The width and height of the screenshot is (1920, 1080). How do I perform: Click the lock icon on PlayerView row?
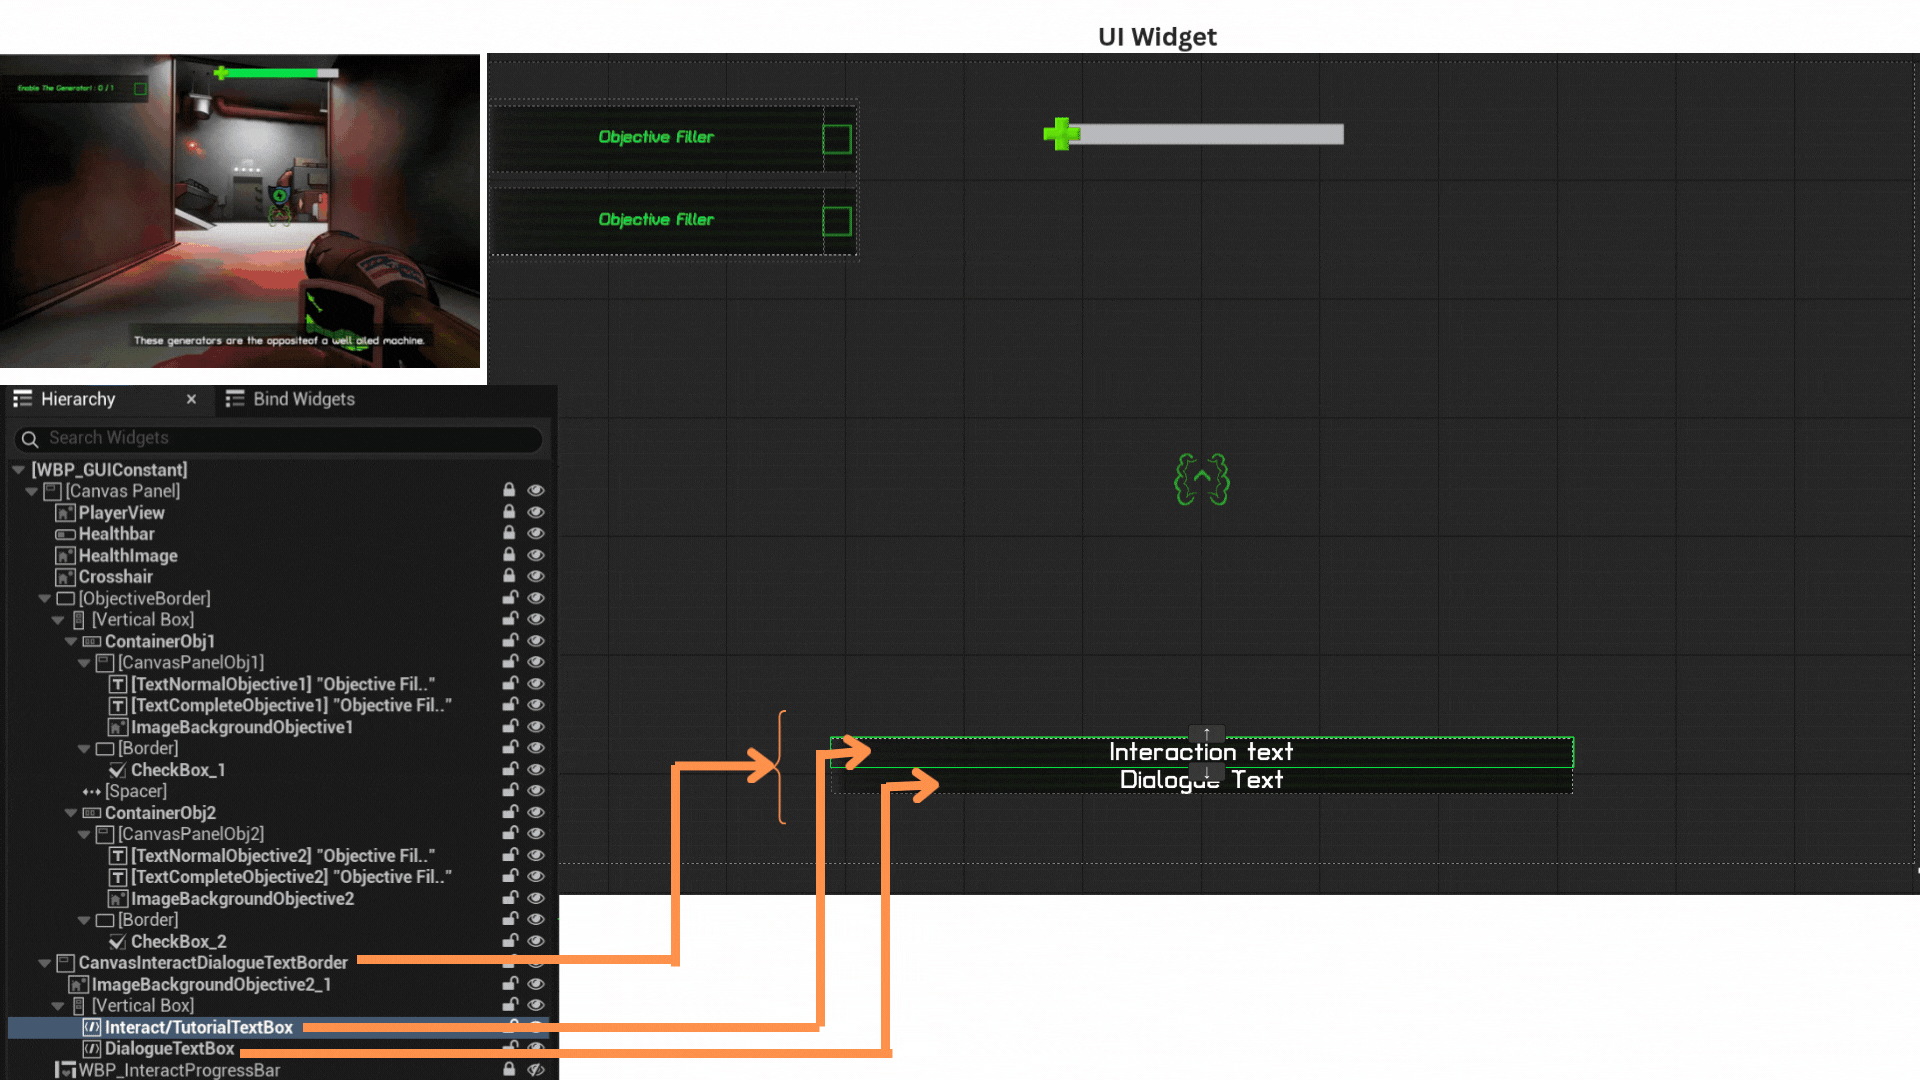(509, 512)
